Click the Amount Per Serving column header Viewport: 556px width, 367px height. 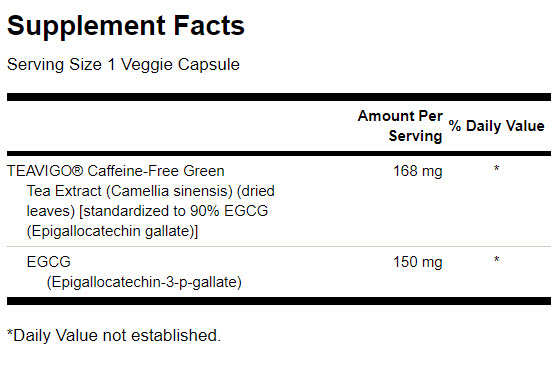[400, 126]
